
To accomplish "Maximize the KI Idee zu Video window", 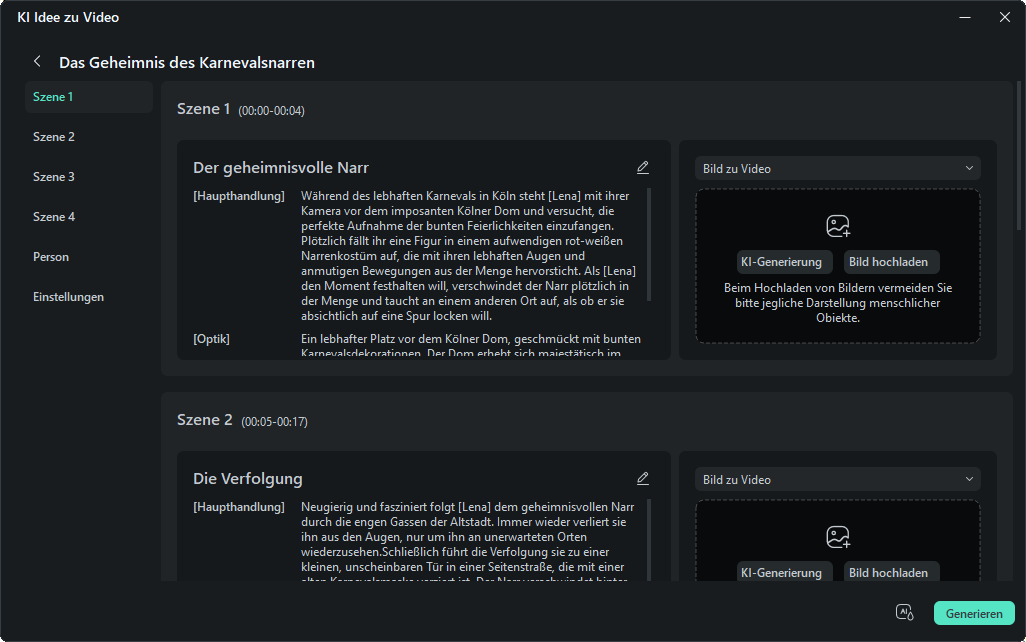I will point(964,17).
